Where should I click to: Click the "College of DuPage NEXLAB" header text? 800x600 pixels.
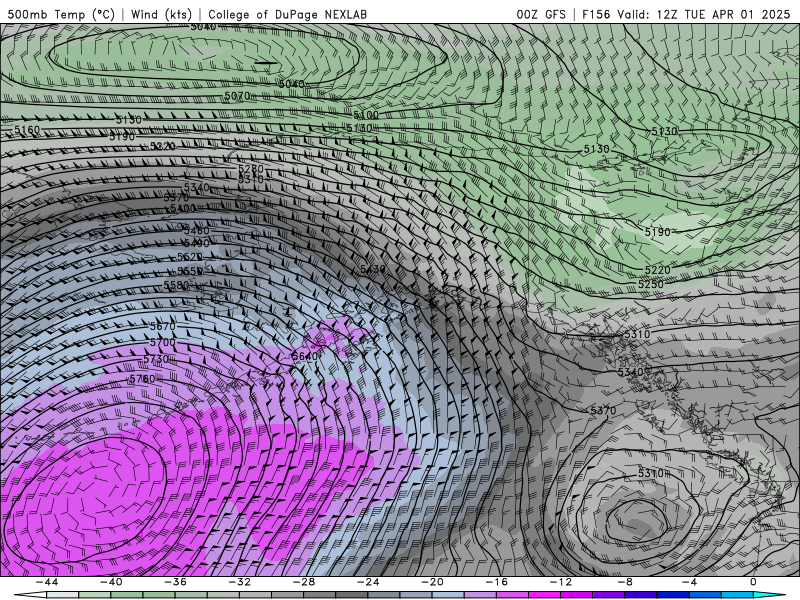click(287, 14)
